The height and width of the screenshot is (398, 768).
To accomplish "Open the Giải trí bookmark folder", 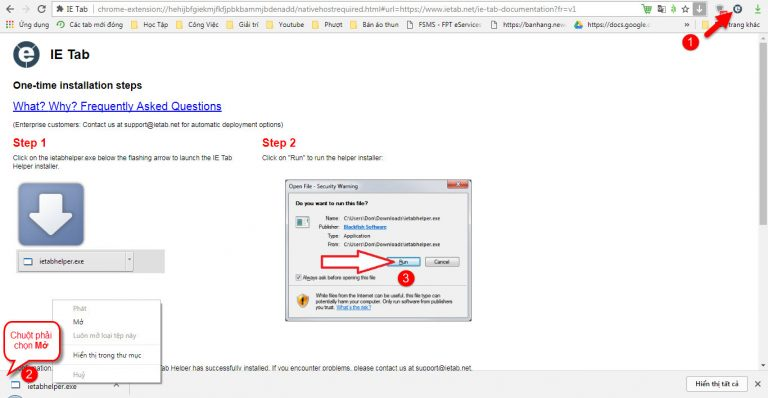I will point(242,24).
